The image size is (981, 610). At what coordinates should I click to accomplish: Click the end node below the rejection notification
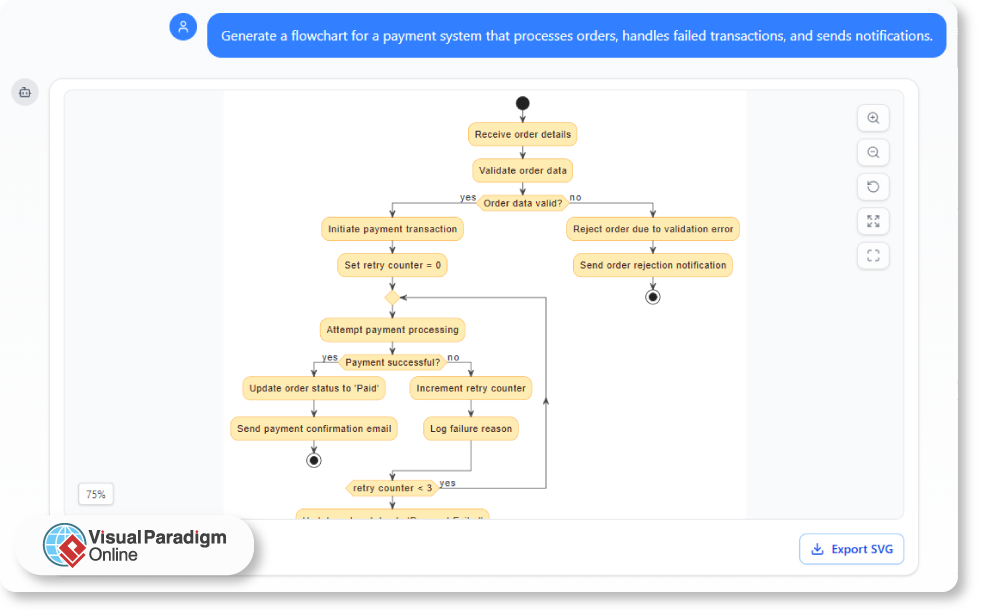[652, 296]
